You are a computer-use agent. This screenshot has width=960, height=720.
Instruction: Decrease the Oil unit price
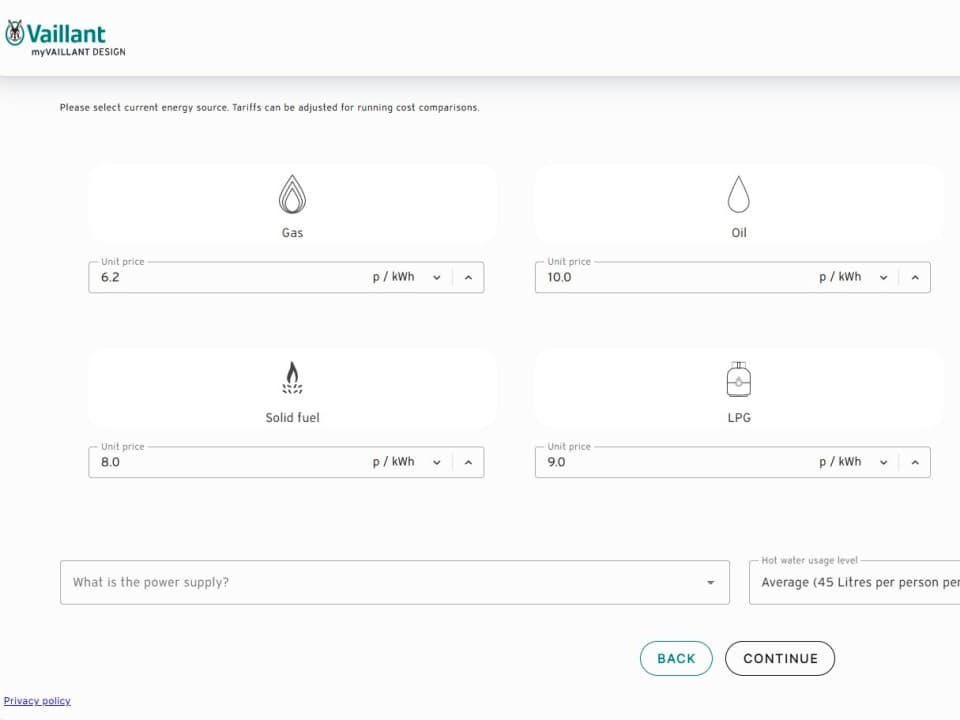tap(883, 277)
